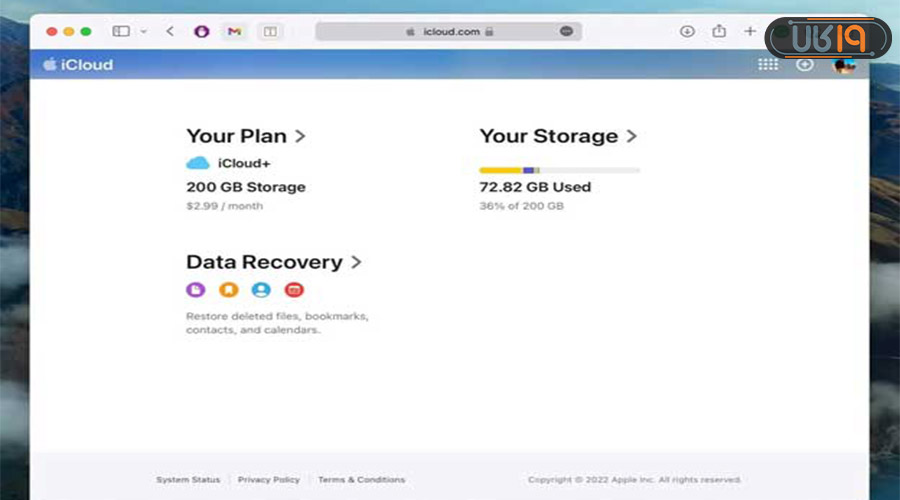Click the red calendars recovery icon
This screenshot has width=900, height=500.
(x=293, y=290)
